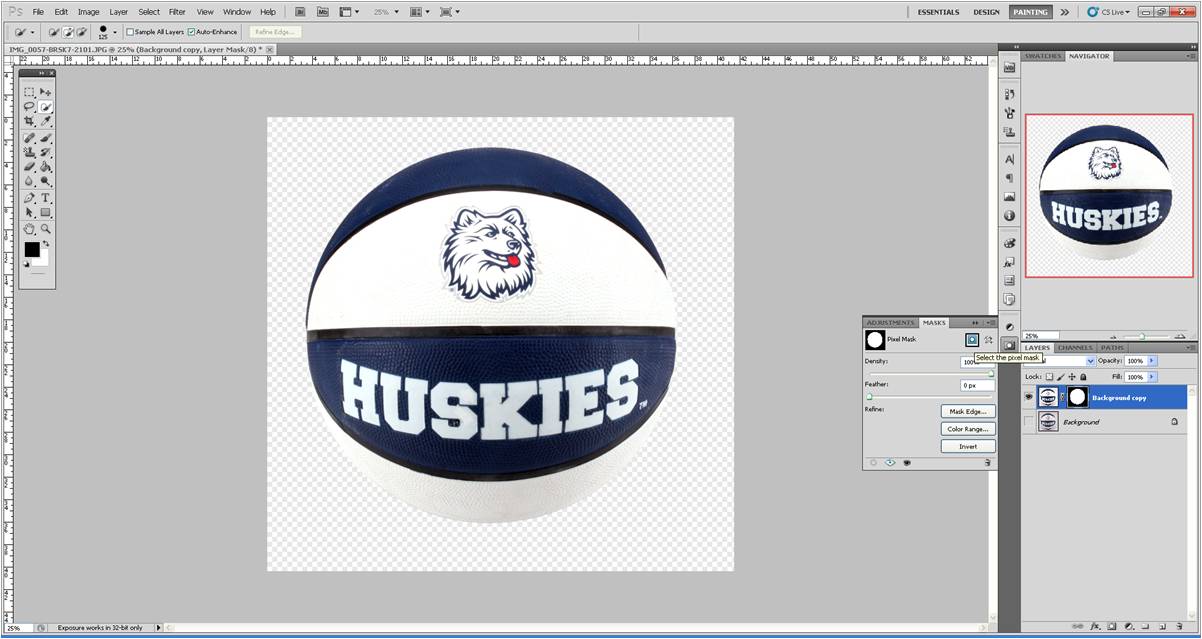
Task: Pick the Eyedropper tool
Action: [46, 121]
